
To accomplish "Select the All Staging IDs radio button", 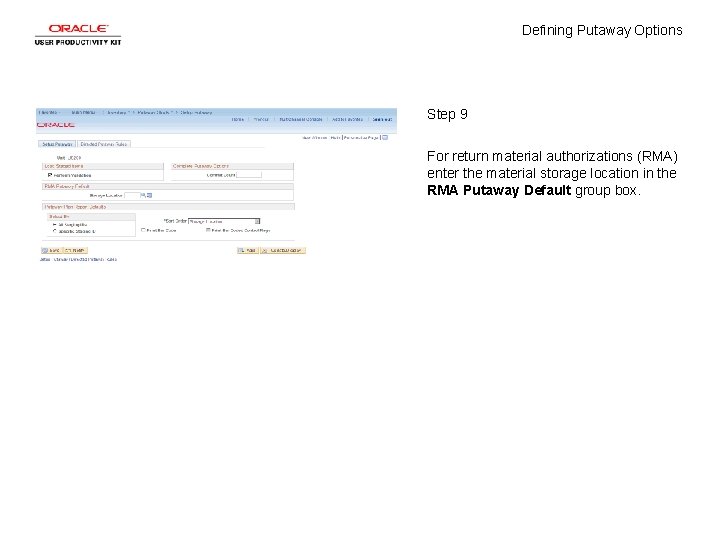I will (55, 225).
